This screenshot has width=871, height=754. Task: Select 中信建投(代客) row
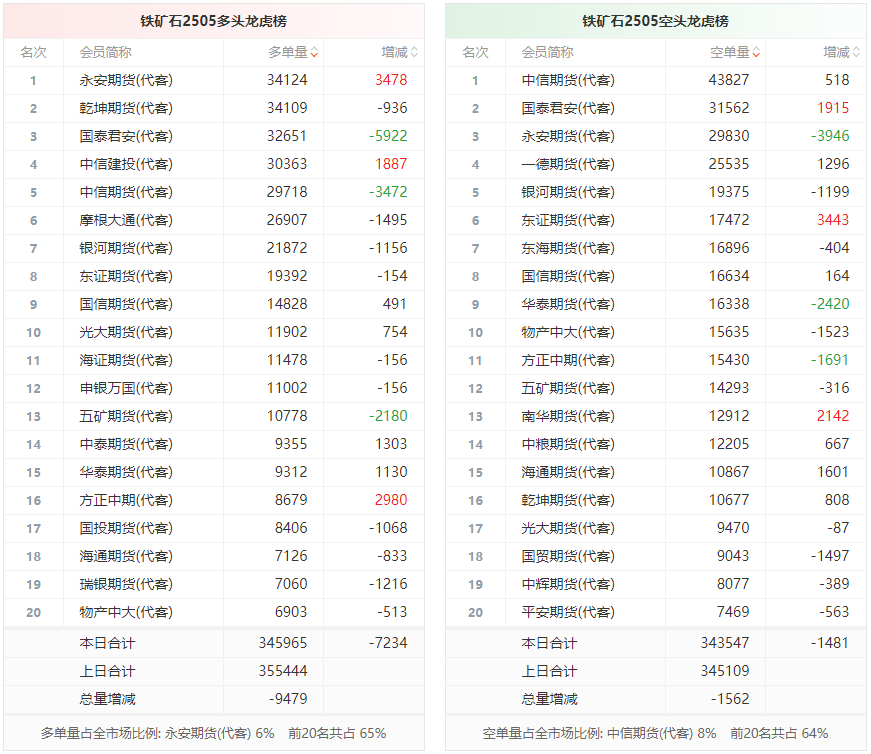(x=214, y=164)
